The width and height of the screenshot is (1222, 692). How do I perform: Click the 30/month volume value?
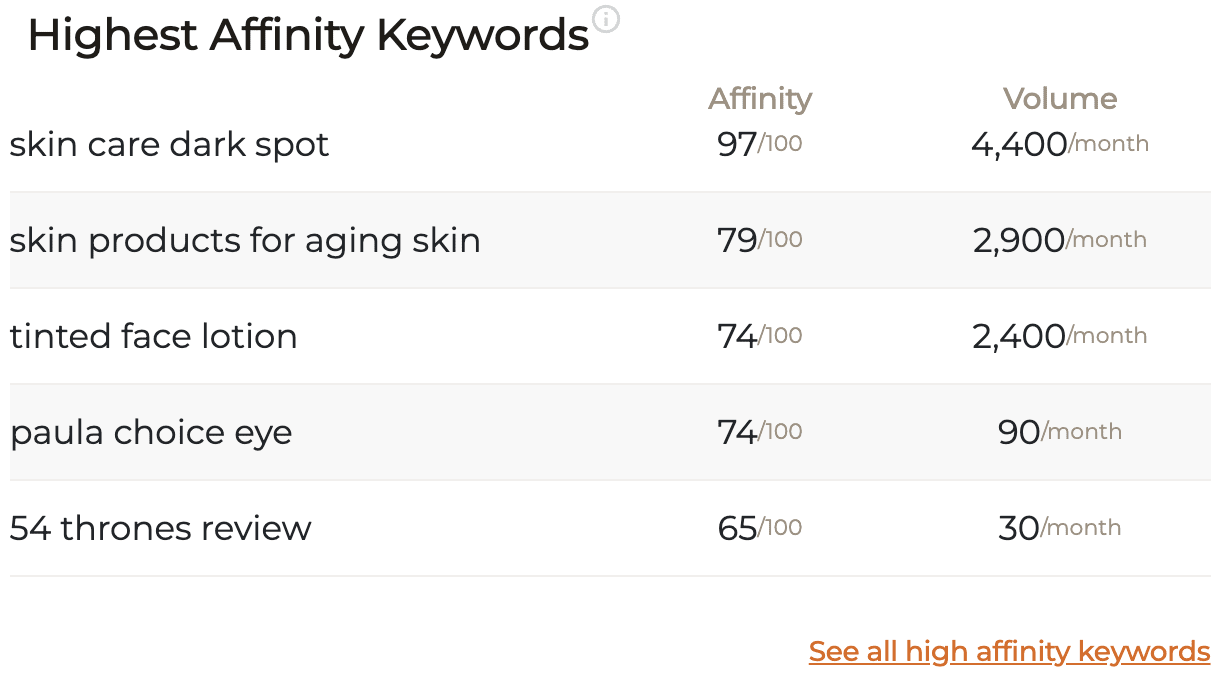pyautogui.click(x=1060, y=529)
